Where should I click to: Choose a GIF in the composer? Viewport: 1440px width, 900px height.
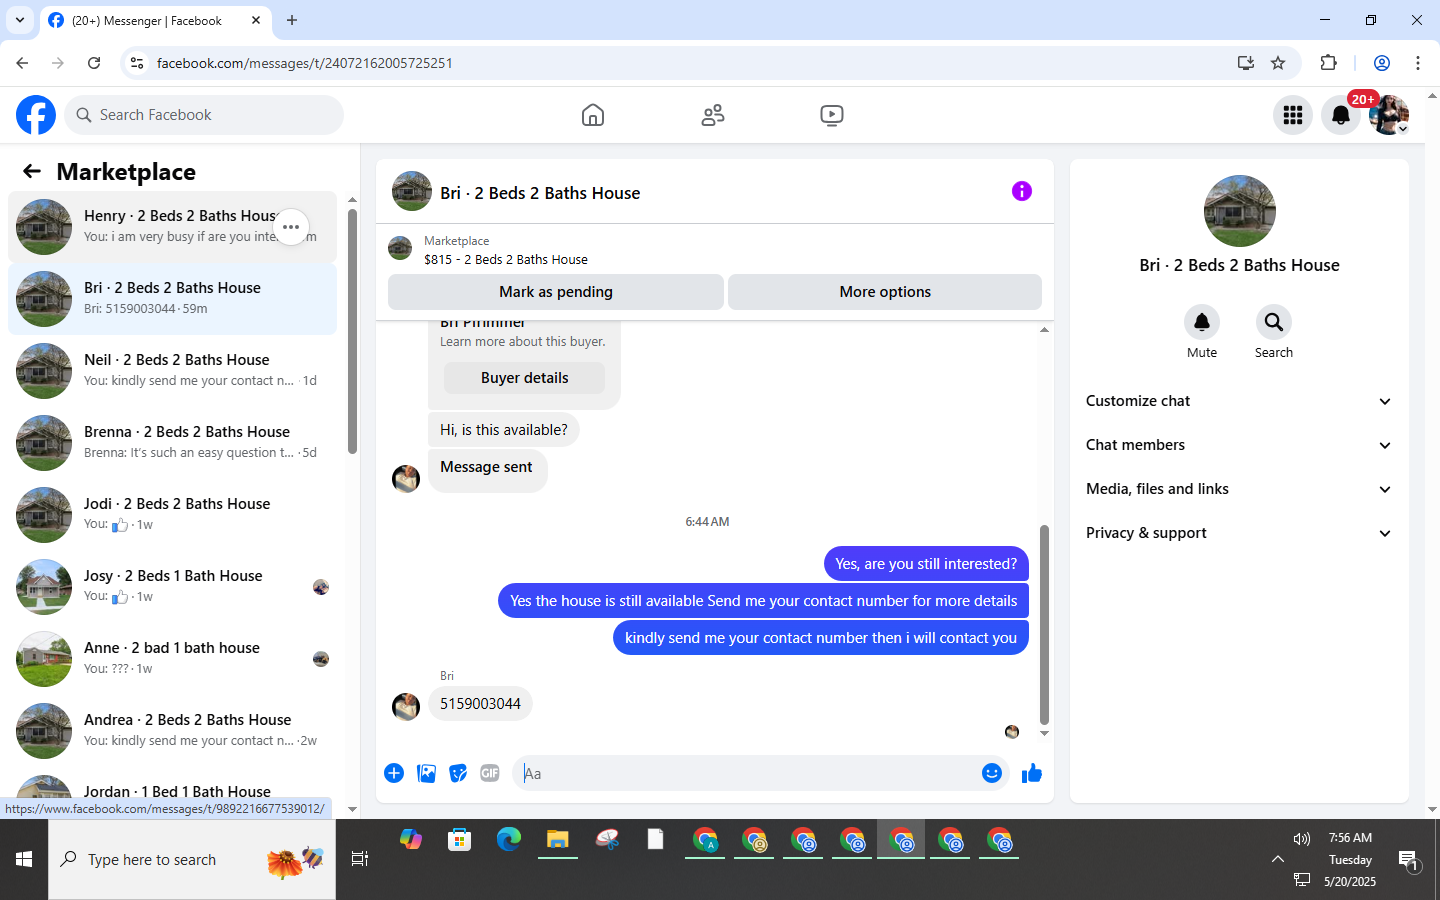point(490,773)
